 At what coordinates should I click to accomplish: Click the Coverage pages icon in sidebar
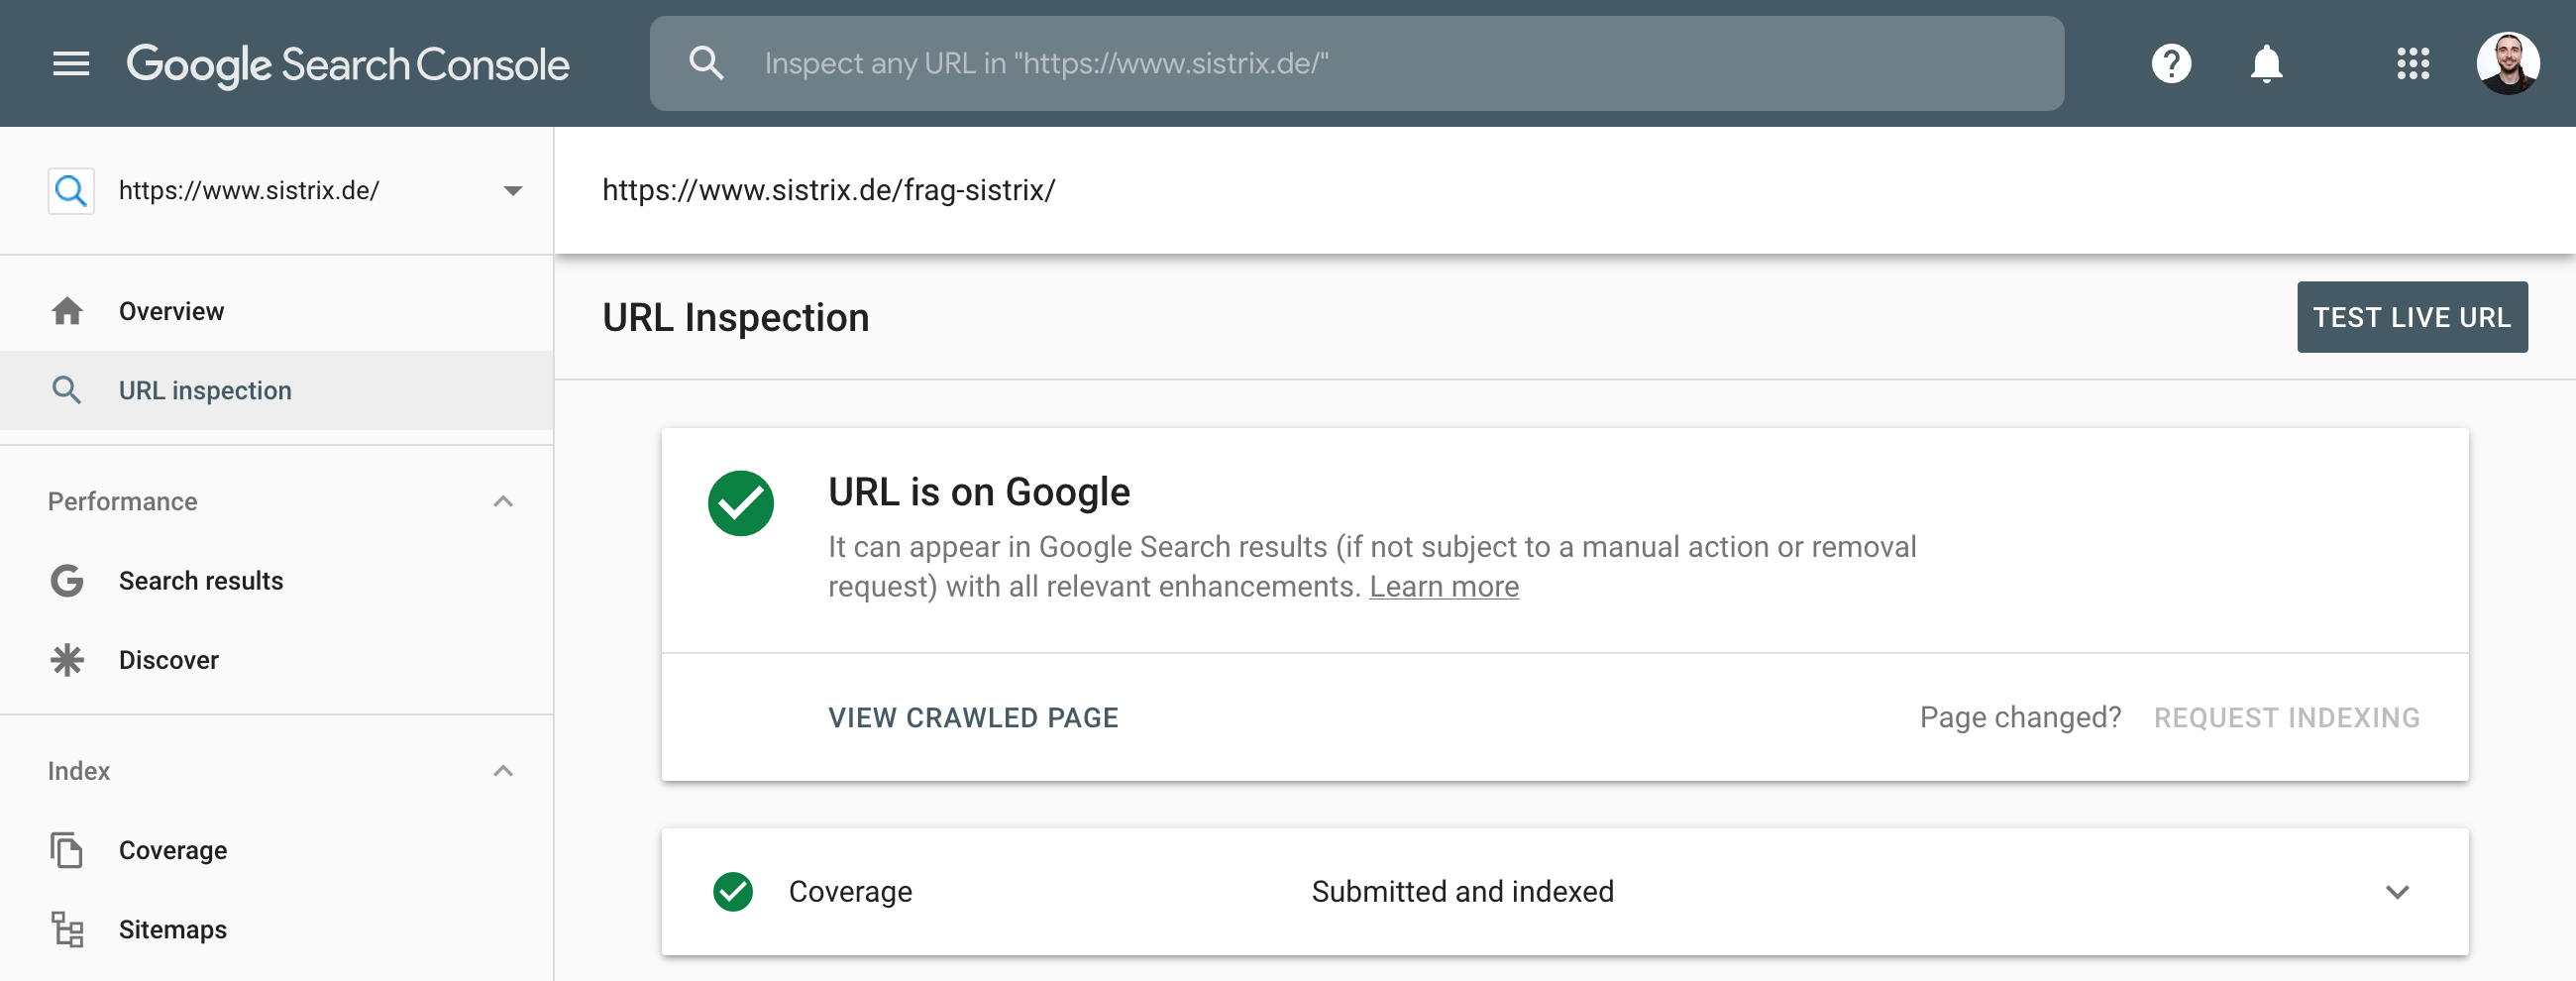(67, 850)
